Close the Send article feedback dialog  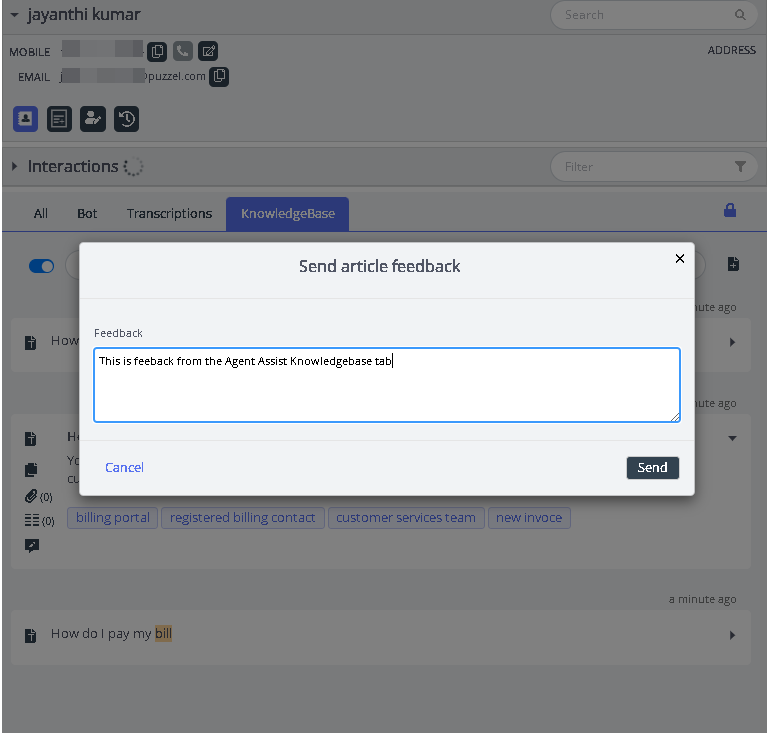(x=680, y=259)
